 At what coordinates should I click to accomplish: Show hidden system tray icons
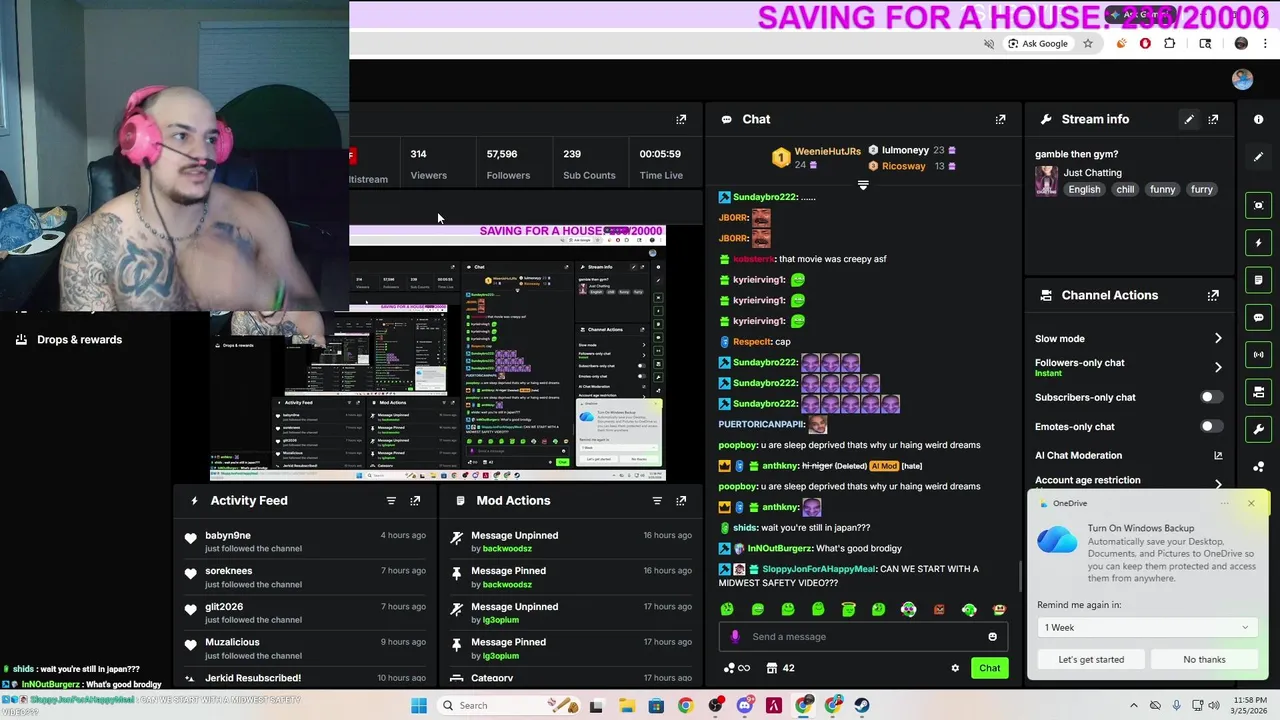[x=1133, y=705]
